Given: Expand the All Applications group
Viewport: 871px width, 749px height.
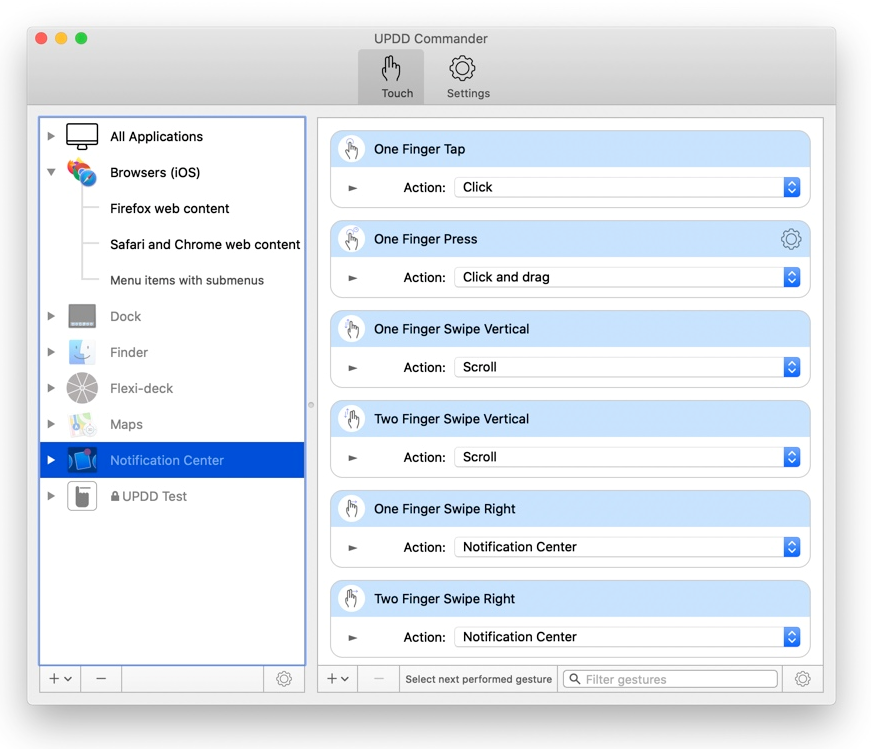Looking at the screenshot, I should 51,136.
